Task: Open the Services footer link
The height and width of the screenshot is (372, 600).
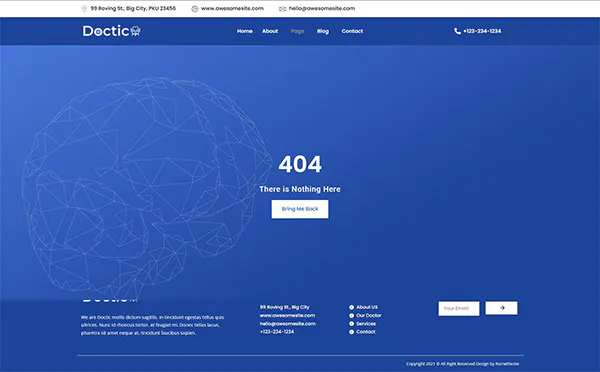Action: coord(366,324)
